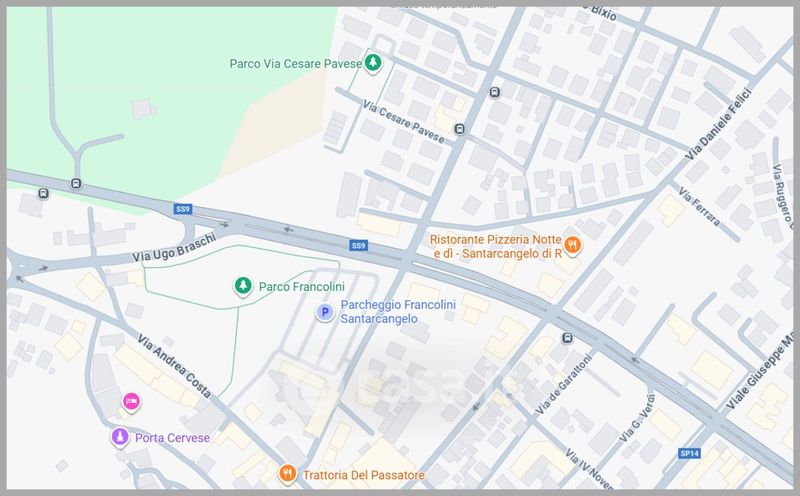Click the bus stop icon beside Via Cesare Pavese label
The image size is (800, 496).
459,129
